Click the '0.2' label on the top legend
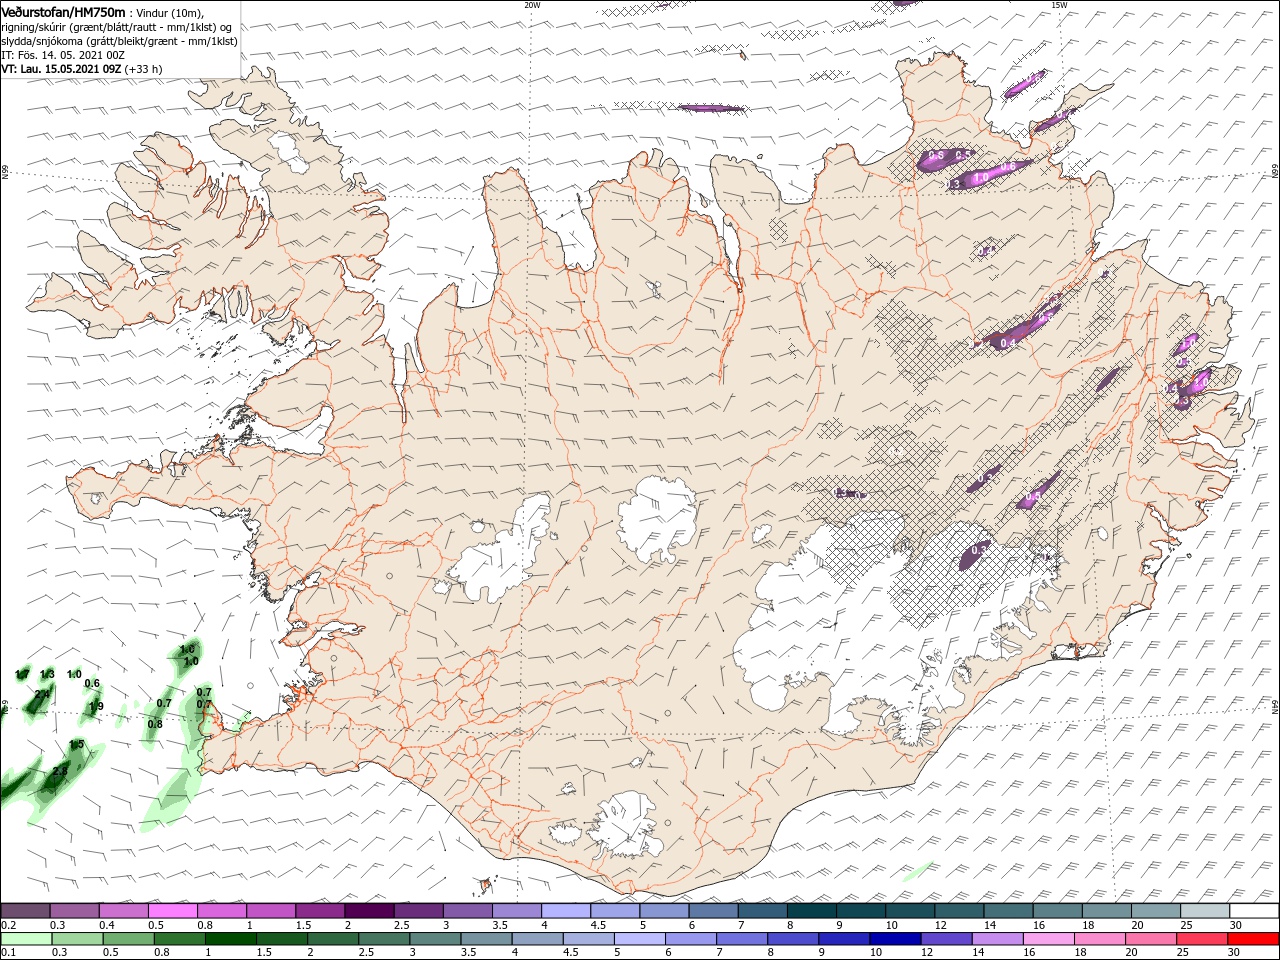This screenshot has height=960, width=1280. pyautogui.click(x=9, y=925)
